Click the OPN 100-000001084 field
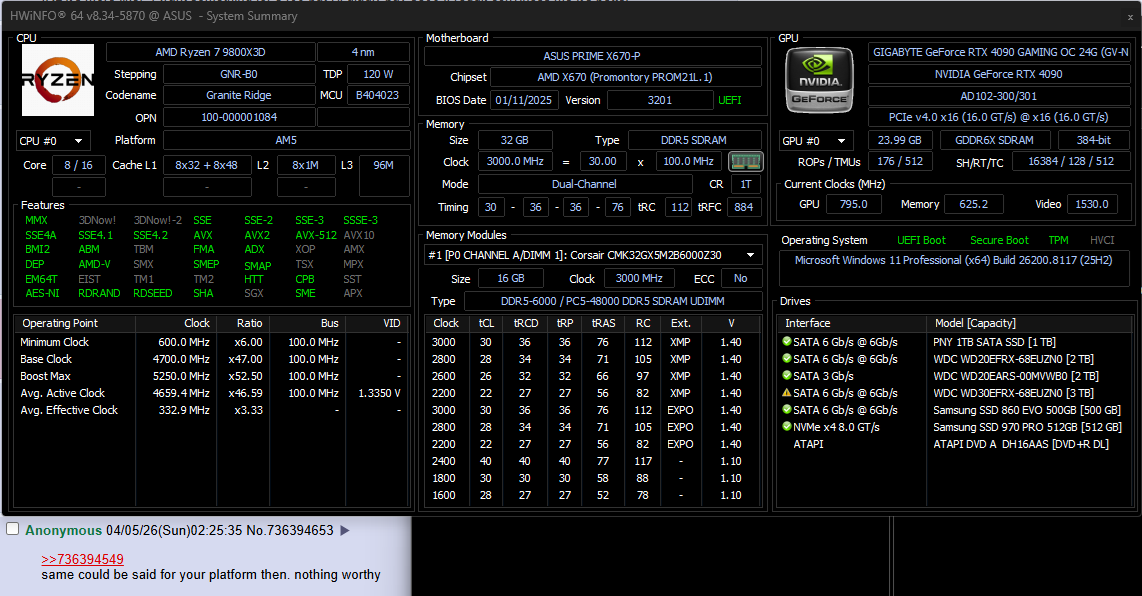The image size is (1142, 596). 239,117
